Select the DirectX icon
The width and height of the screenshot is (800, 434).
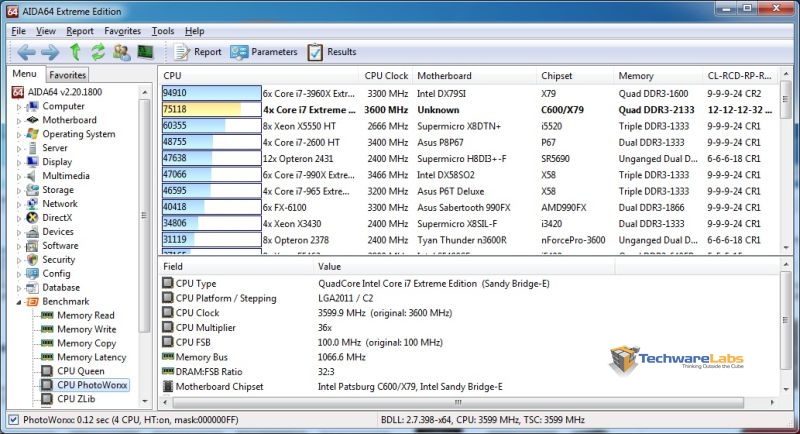coord(32,217)
